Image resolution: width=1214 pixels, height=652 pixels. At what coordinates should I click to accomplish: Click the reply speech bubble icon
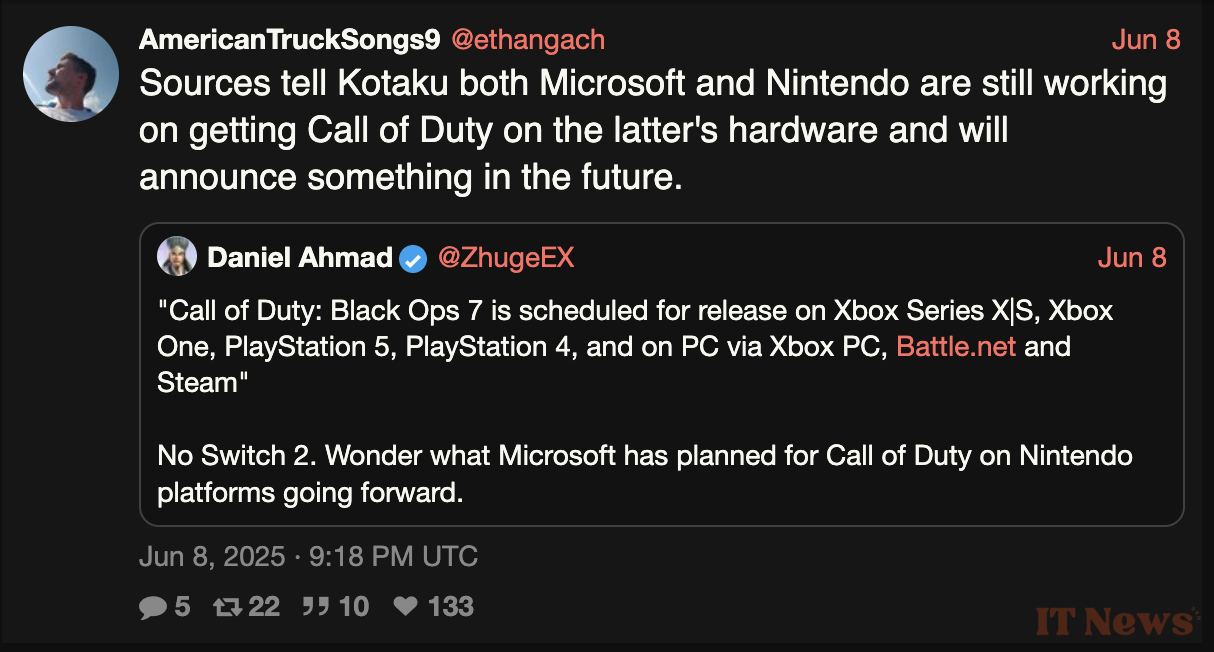[152, 607]
